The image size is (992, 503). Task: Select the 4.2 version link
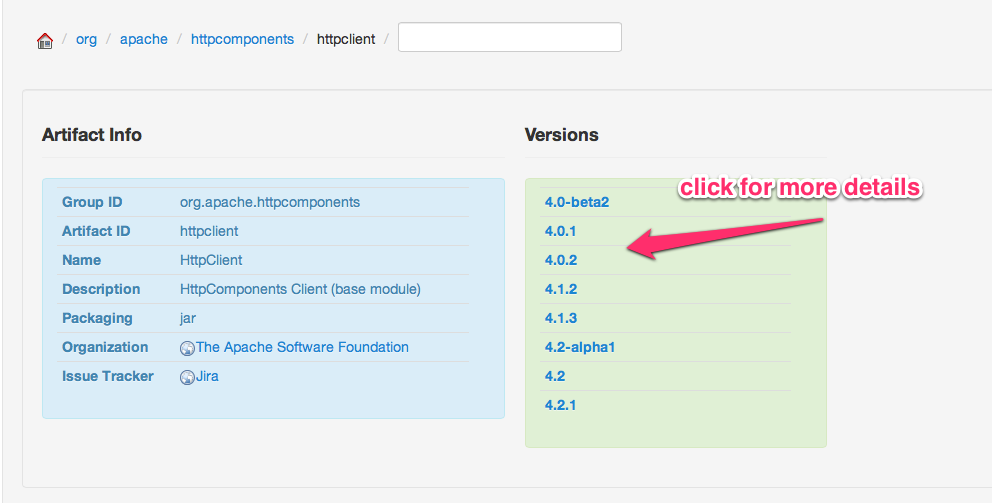point(555,376)
